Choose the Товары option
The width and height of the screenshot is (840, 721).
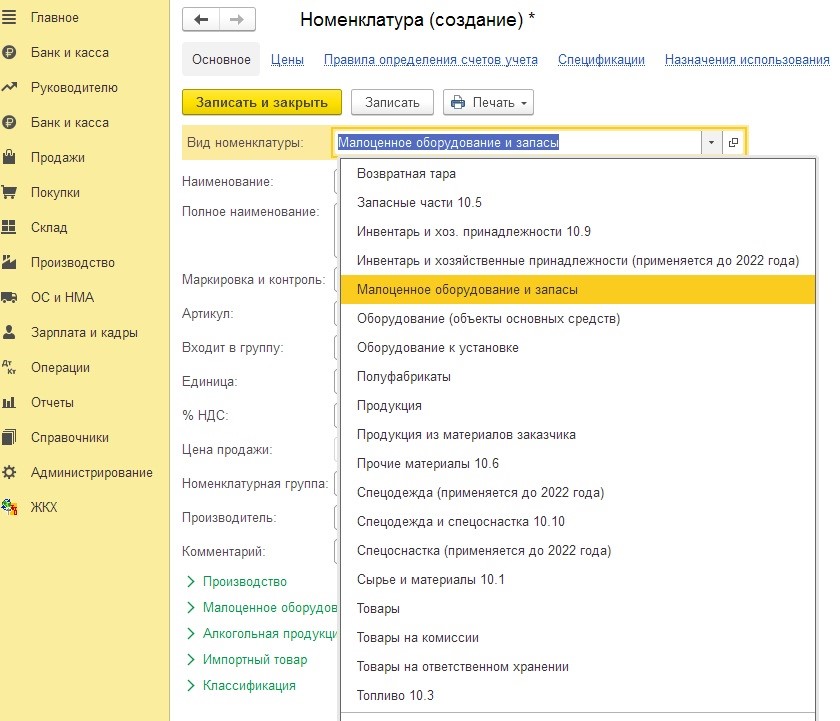pos(578,609)
